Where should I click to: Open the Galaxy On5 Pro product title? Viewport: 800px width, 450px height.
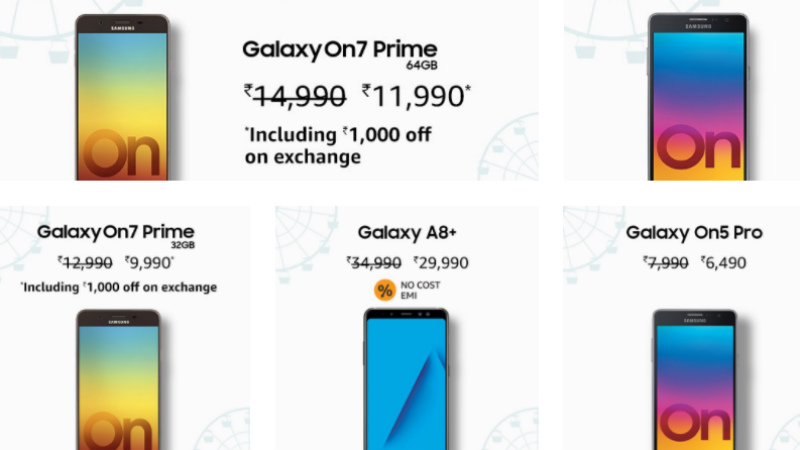click(x=694, y=233)
